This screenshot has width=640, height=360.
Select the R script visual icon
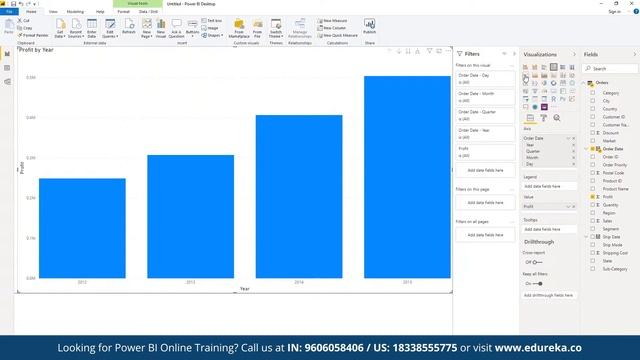click(553, 99)
